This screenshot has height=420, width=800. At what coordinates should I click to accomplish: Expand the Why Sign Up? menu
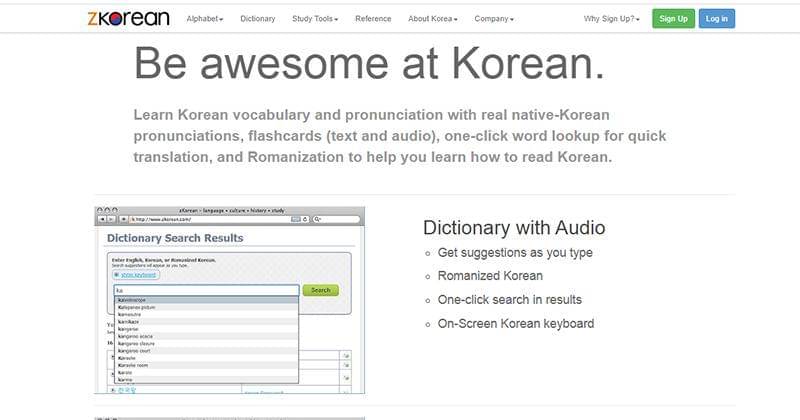pyautogui.click(x=611, y=18)
